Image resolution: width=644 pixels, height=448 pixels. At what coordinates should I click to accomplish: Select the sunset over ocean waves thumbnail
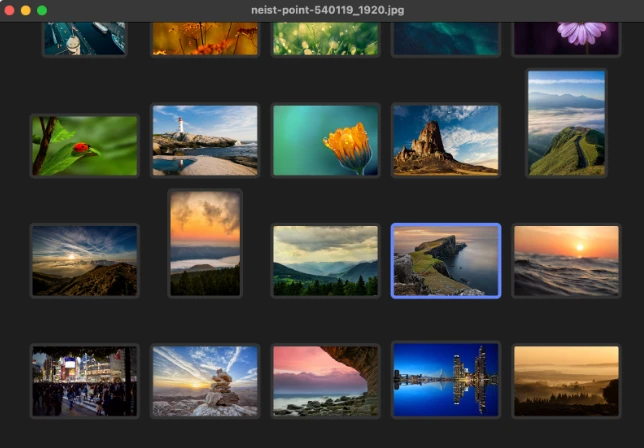(x=566, y=260)
